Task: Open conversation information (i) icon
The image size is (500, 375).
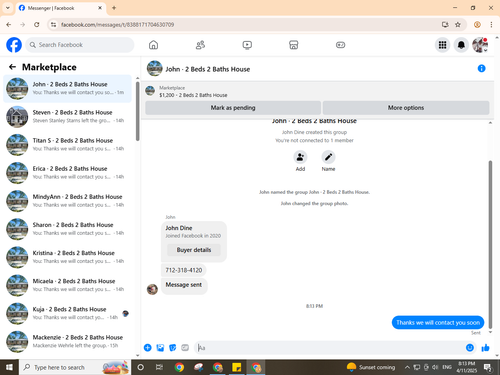Action: 481,68
